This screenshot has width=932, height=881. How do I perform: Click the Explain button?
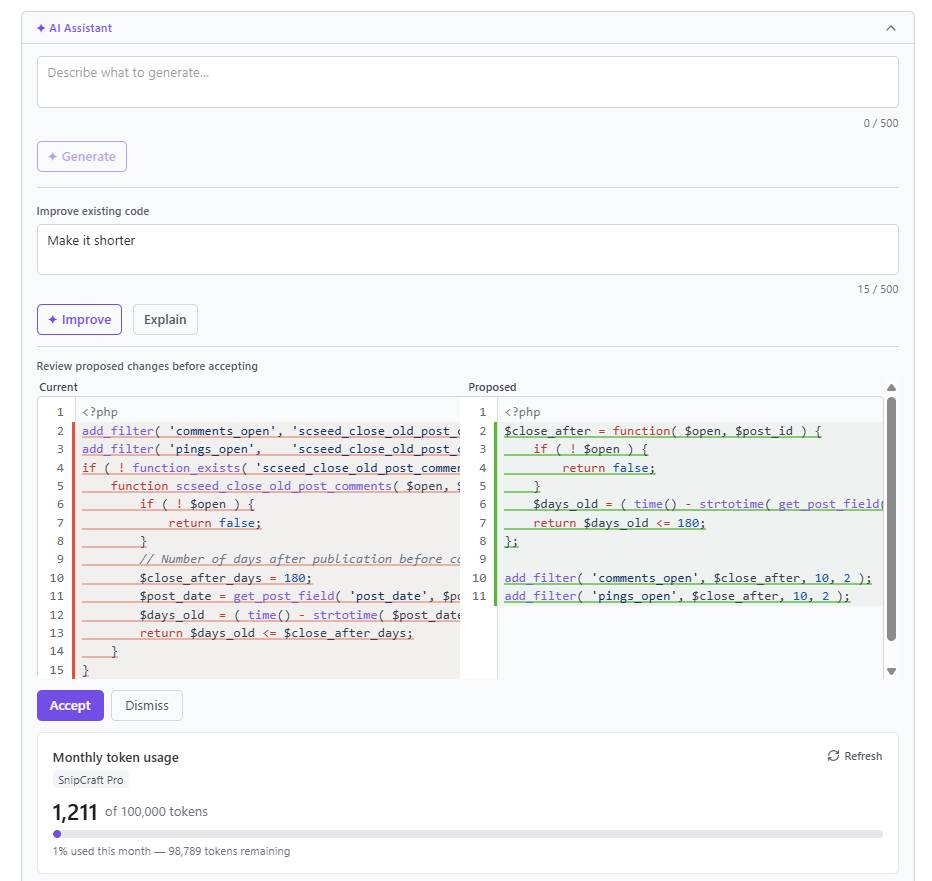pyautogui.click(x=165, y=319)
